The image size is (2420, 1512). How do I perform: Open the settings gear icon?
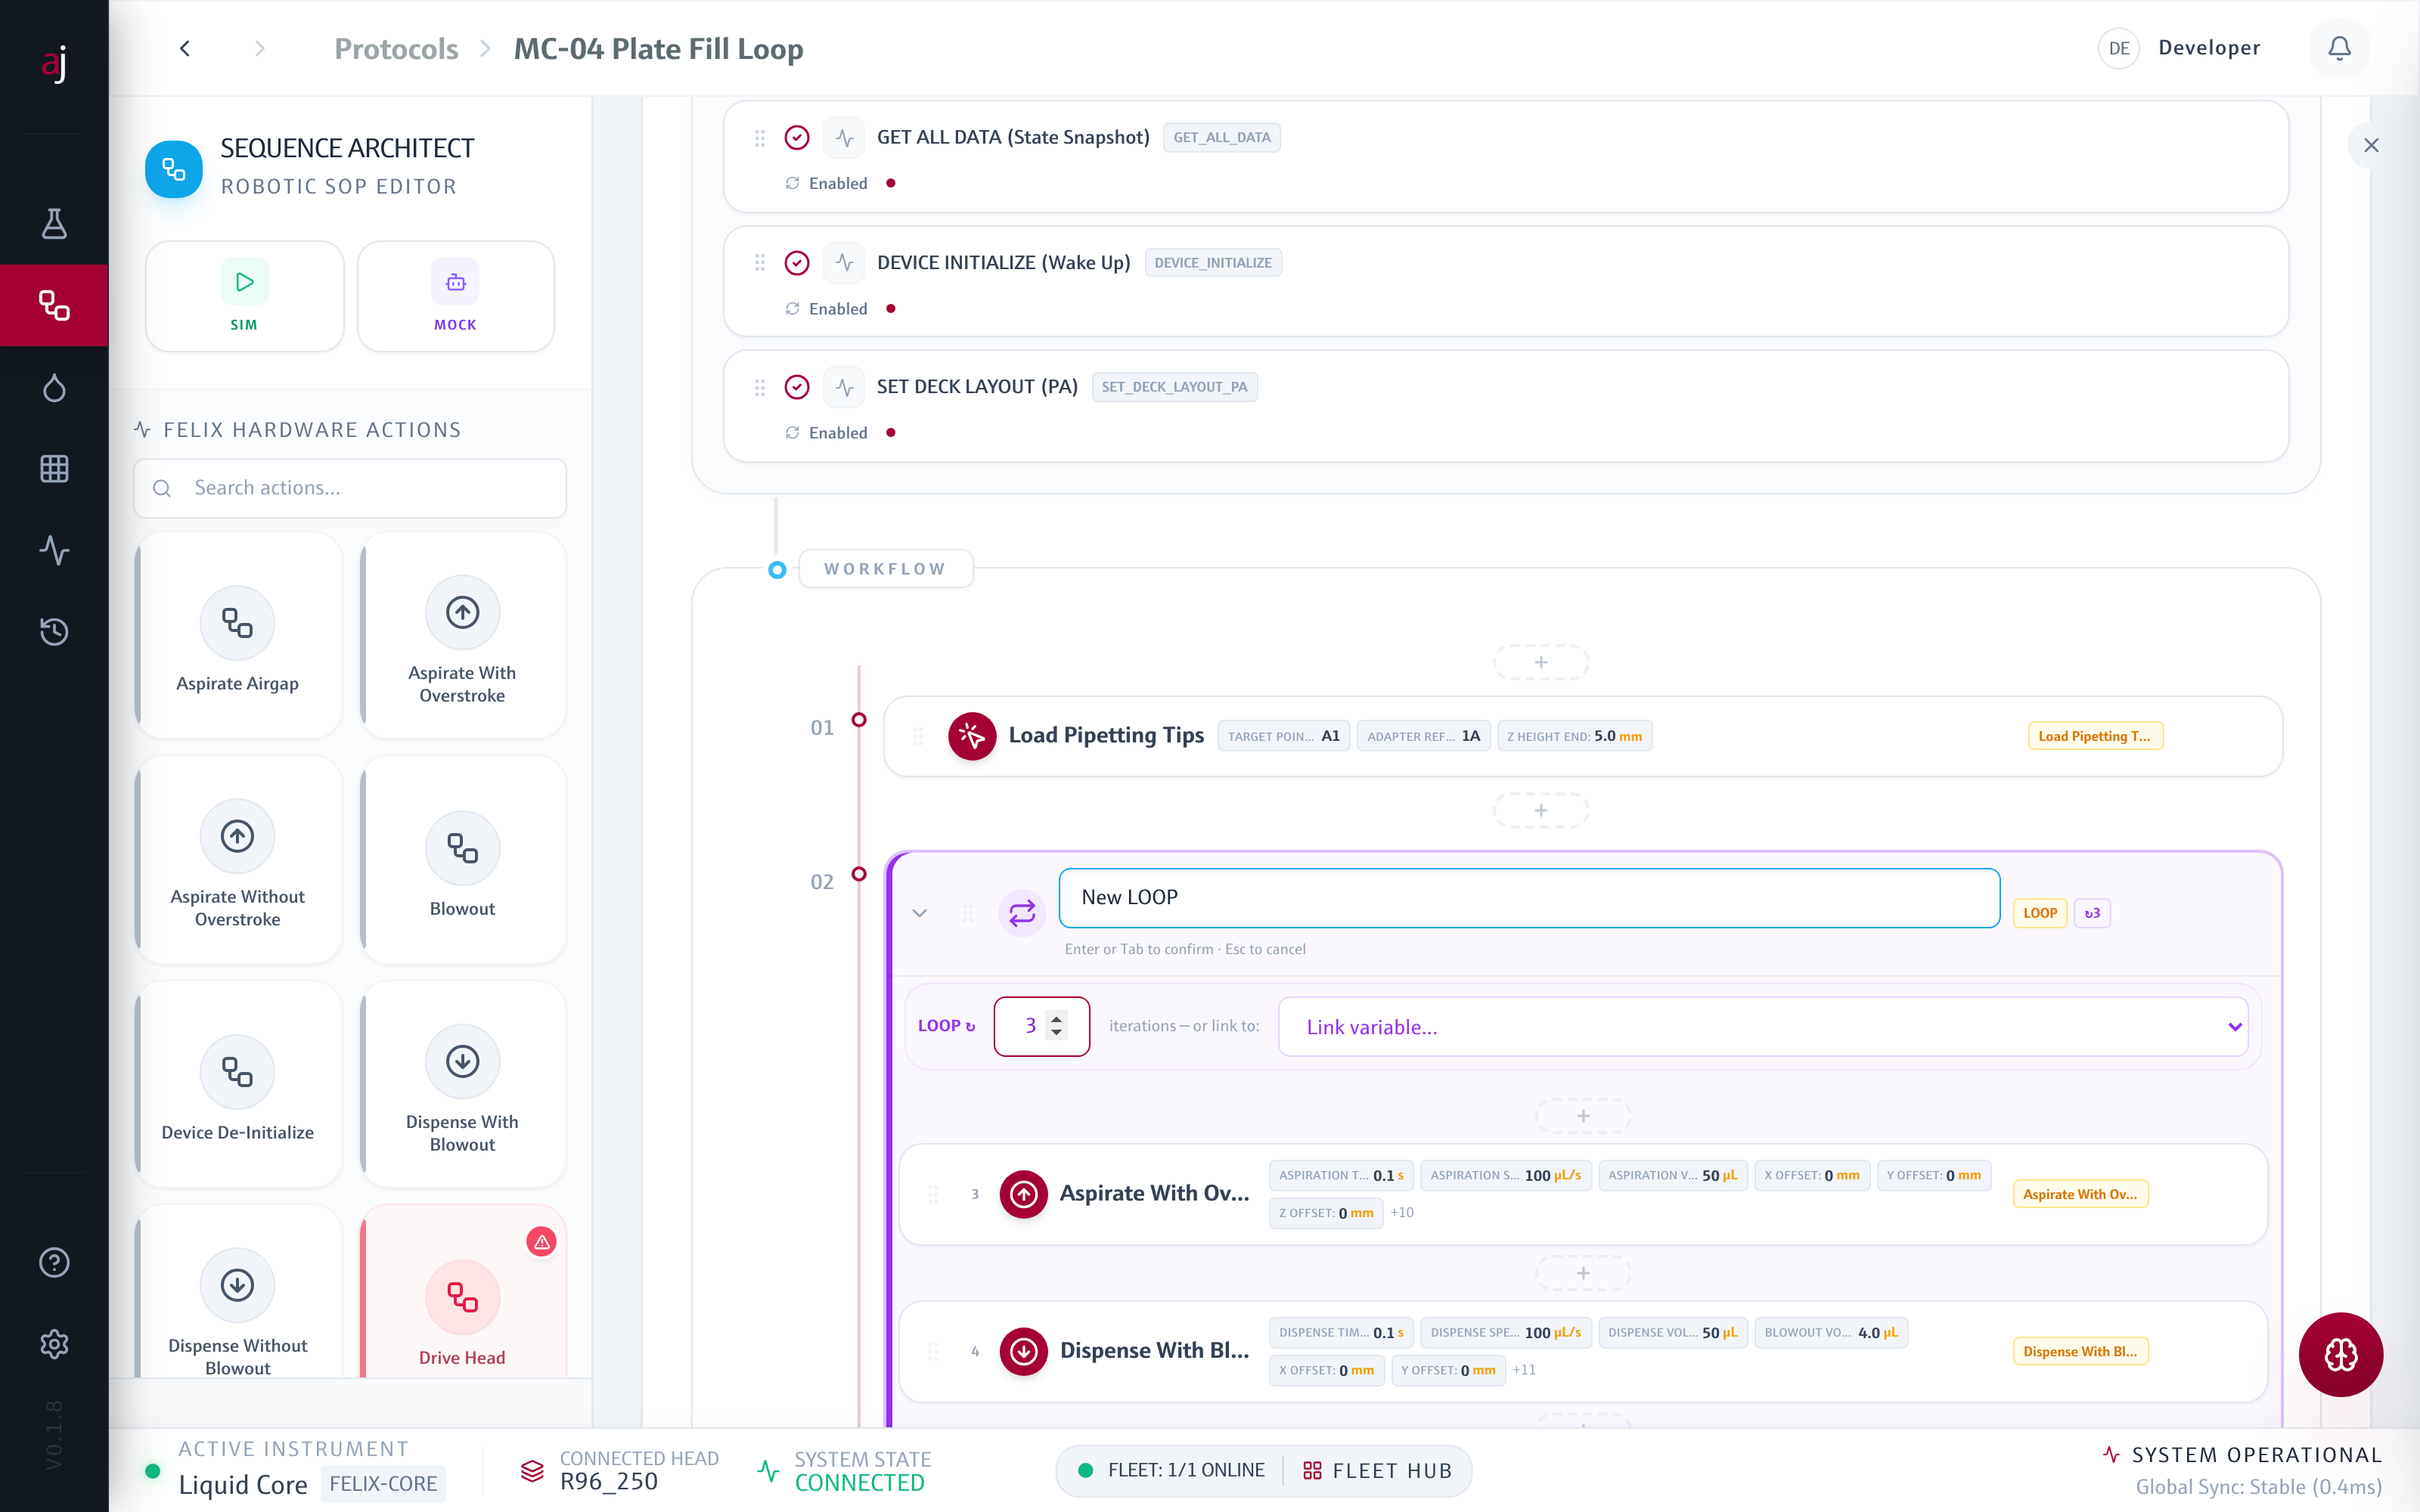pos(54,1343)
